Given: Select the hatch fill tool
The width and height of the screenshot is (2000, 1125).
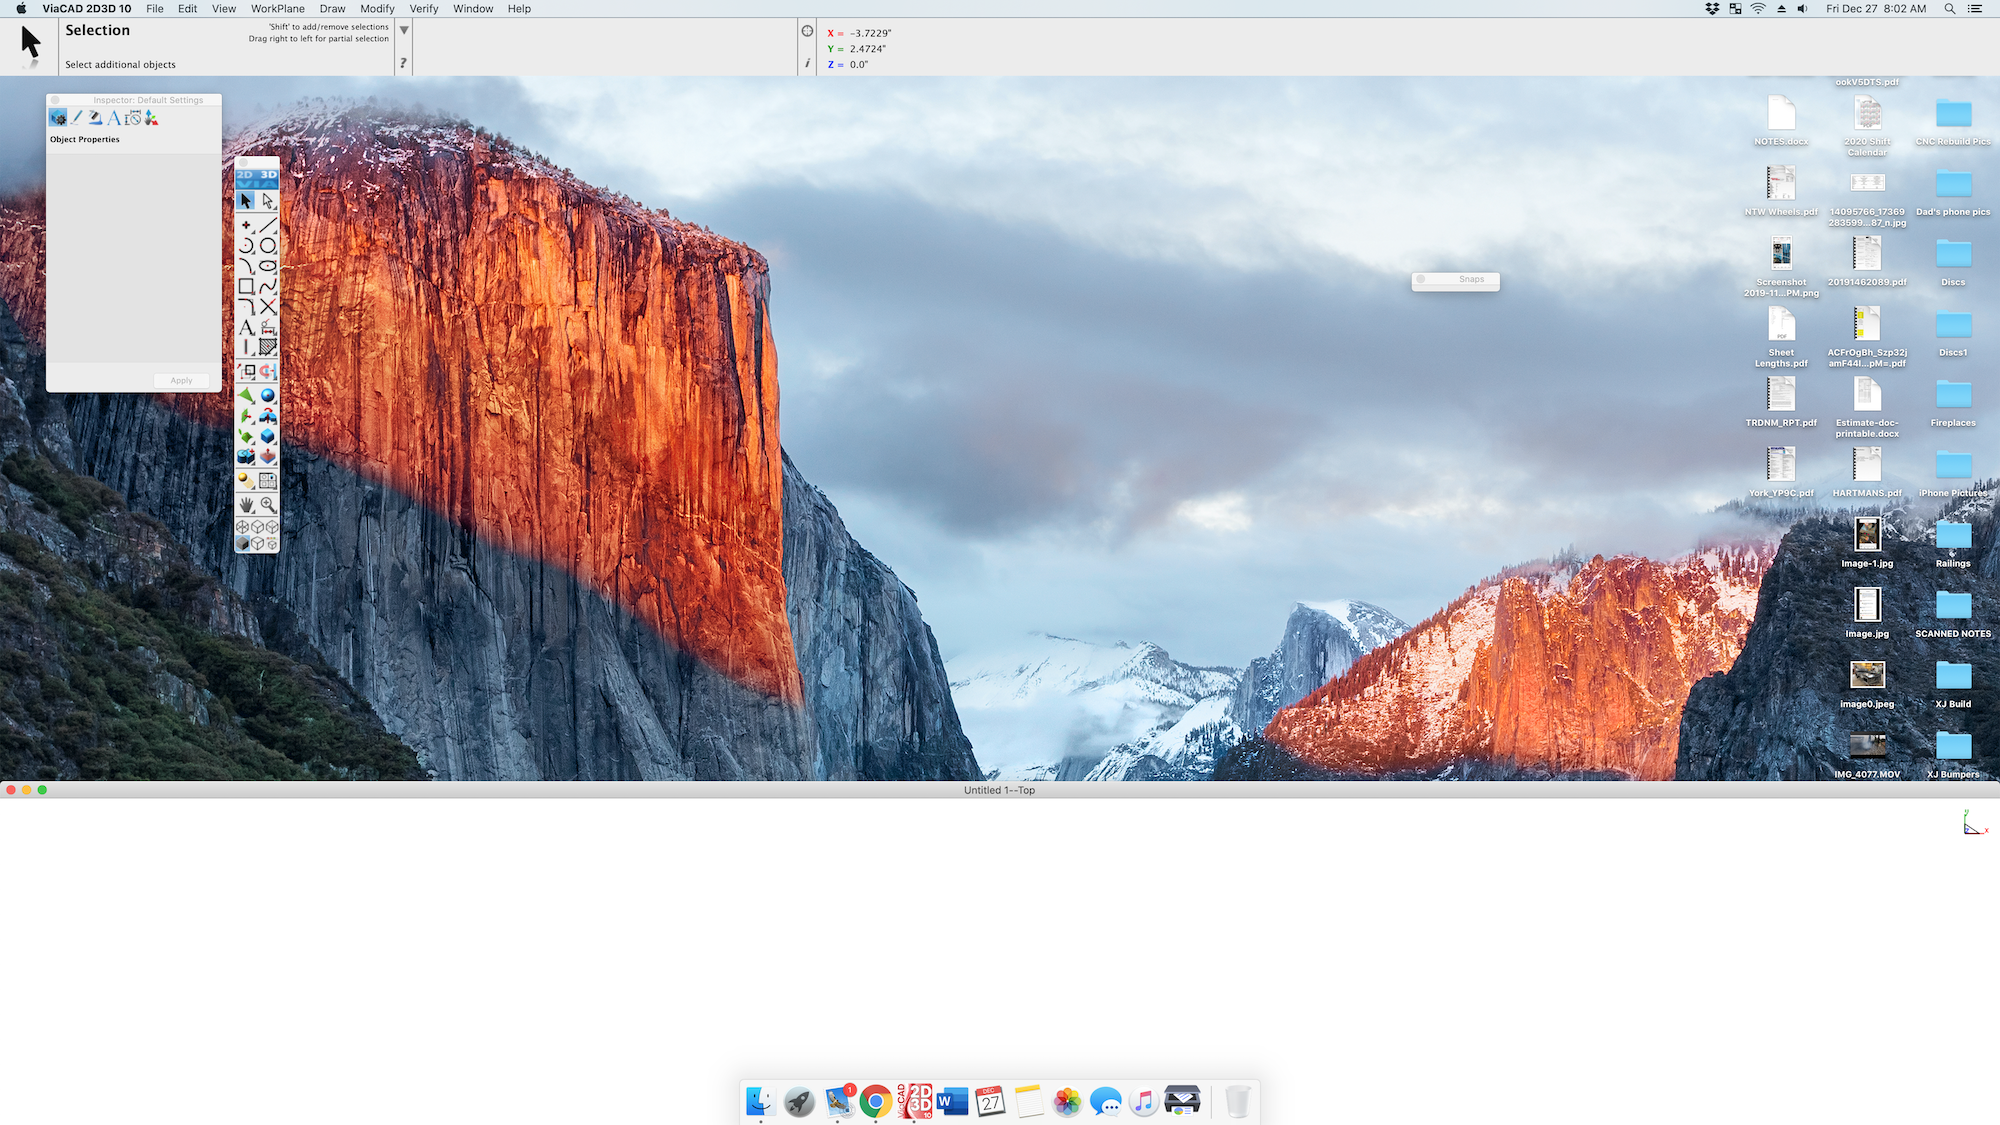Looking at the screenshot, I should (268, 347).
